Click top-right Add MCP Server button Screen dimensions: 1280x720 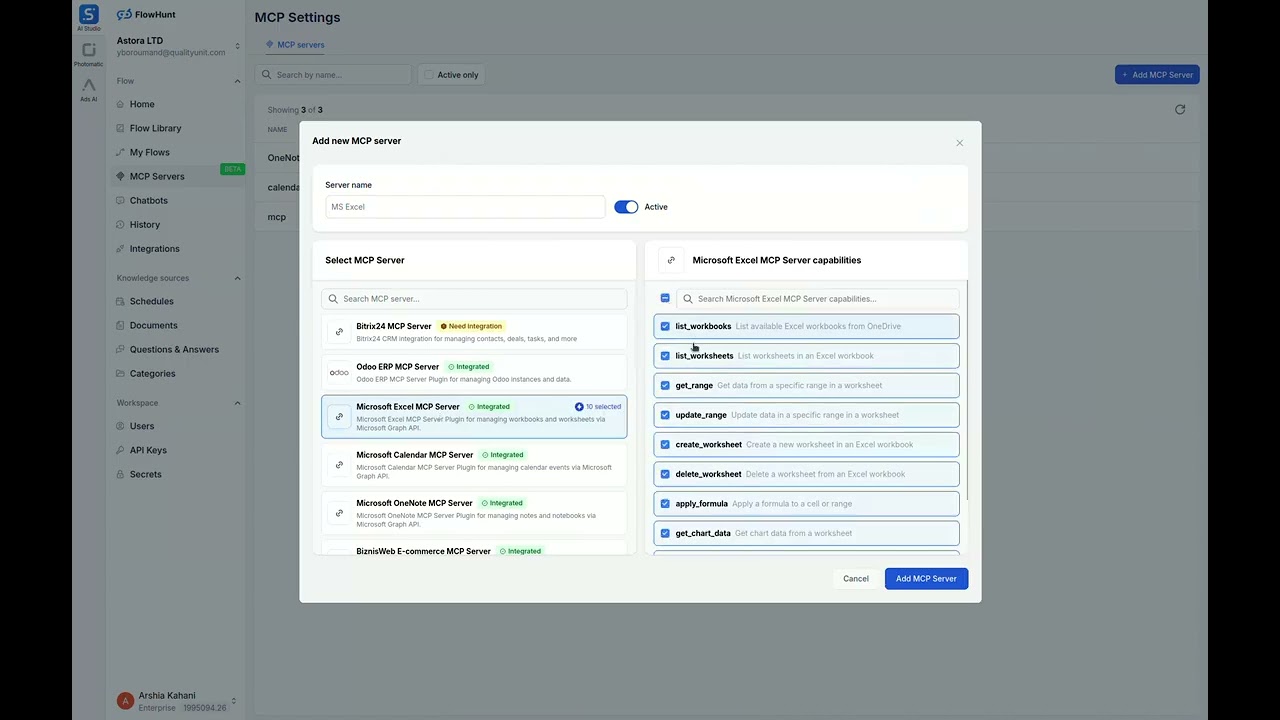[1157, 75]
